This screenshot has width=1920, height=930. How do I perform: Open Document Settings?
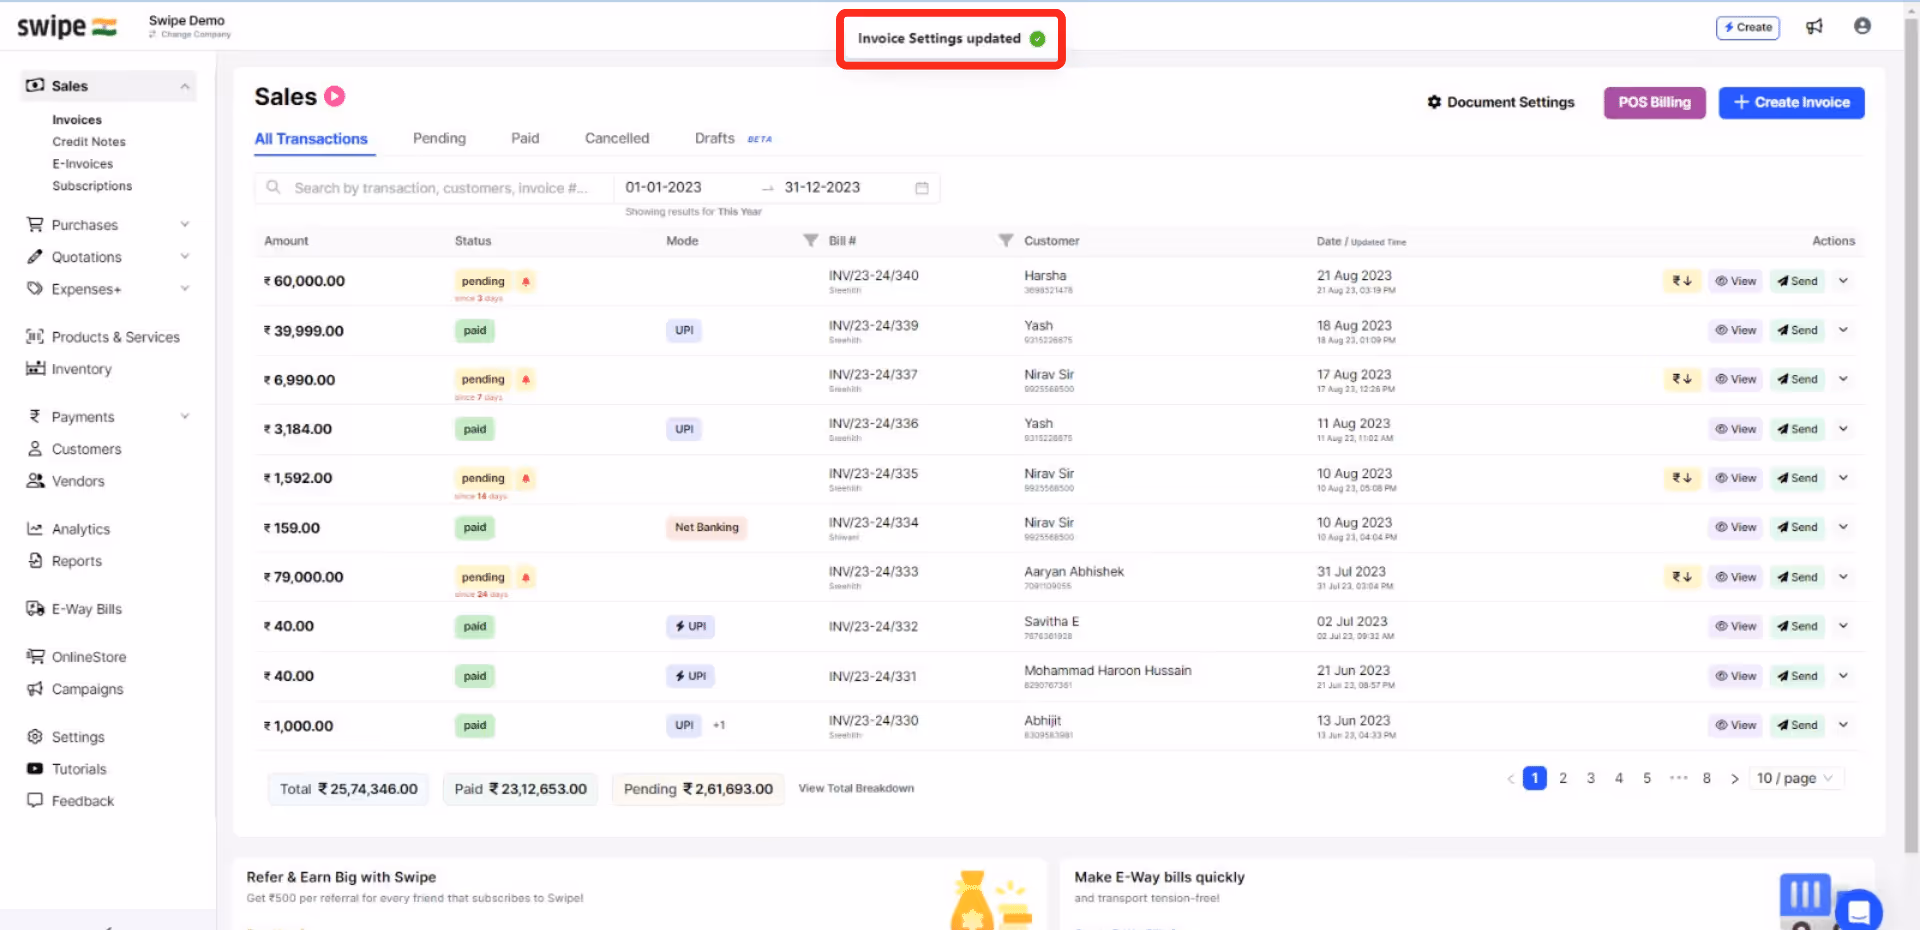pyautogui.click(x=1500, y=102)
